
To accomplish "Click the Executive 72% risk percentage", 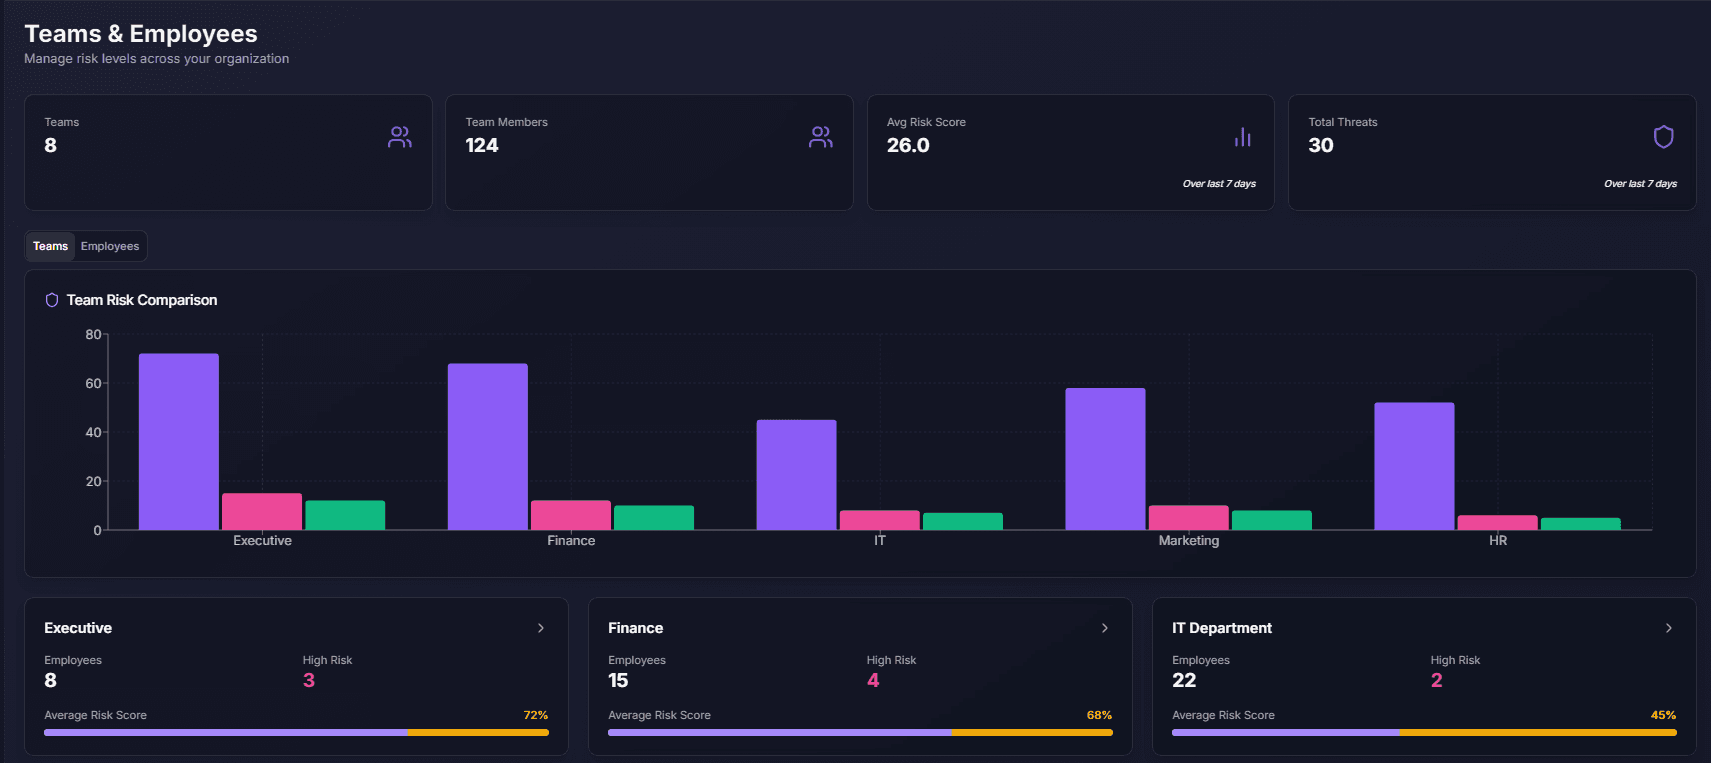I will point(536,715).
